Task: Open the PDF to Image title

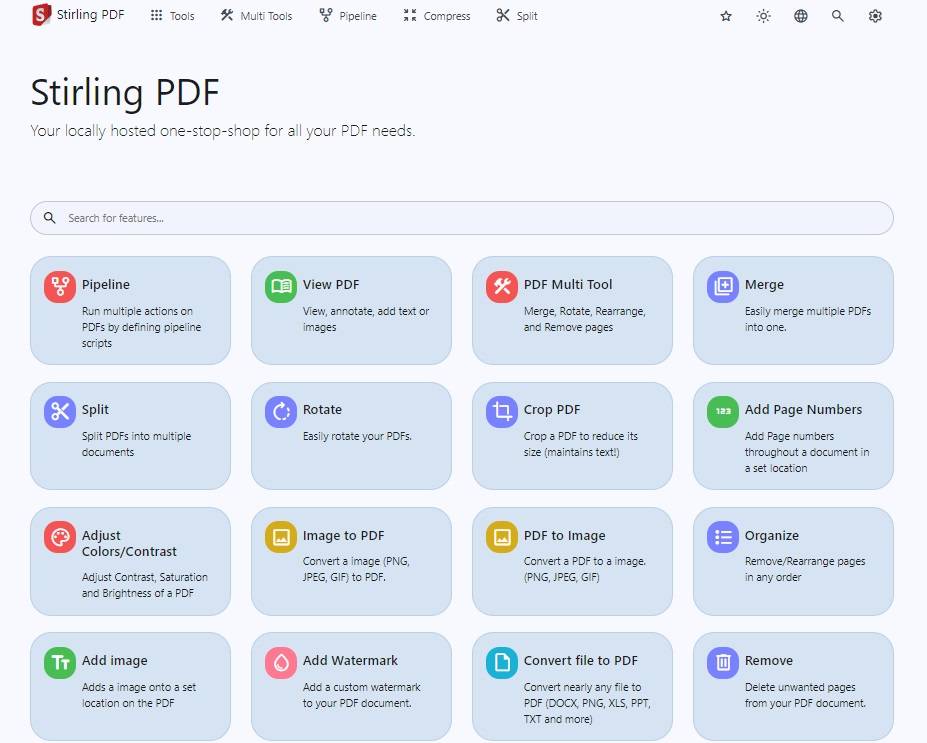Action: [x=565, y=536]
